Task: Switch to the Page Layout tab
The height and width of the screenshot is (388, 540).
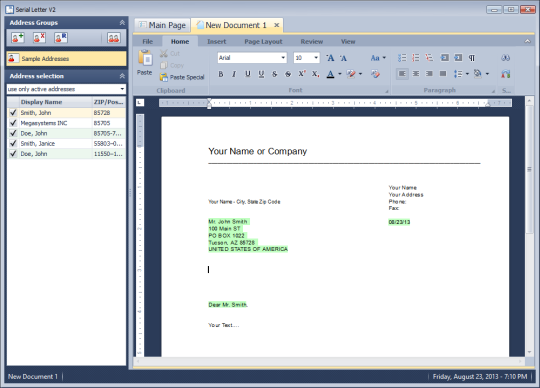Action: (x=263, y=42)
